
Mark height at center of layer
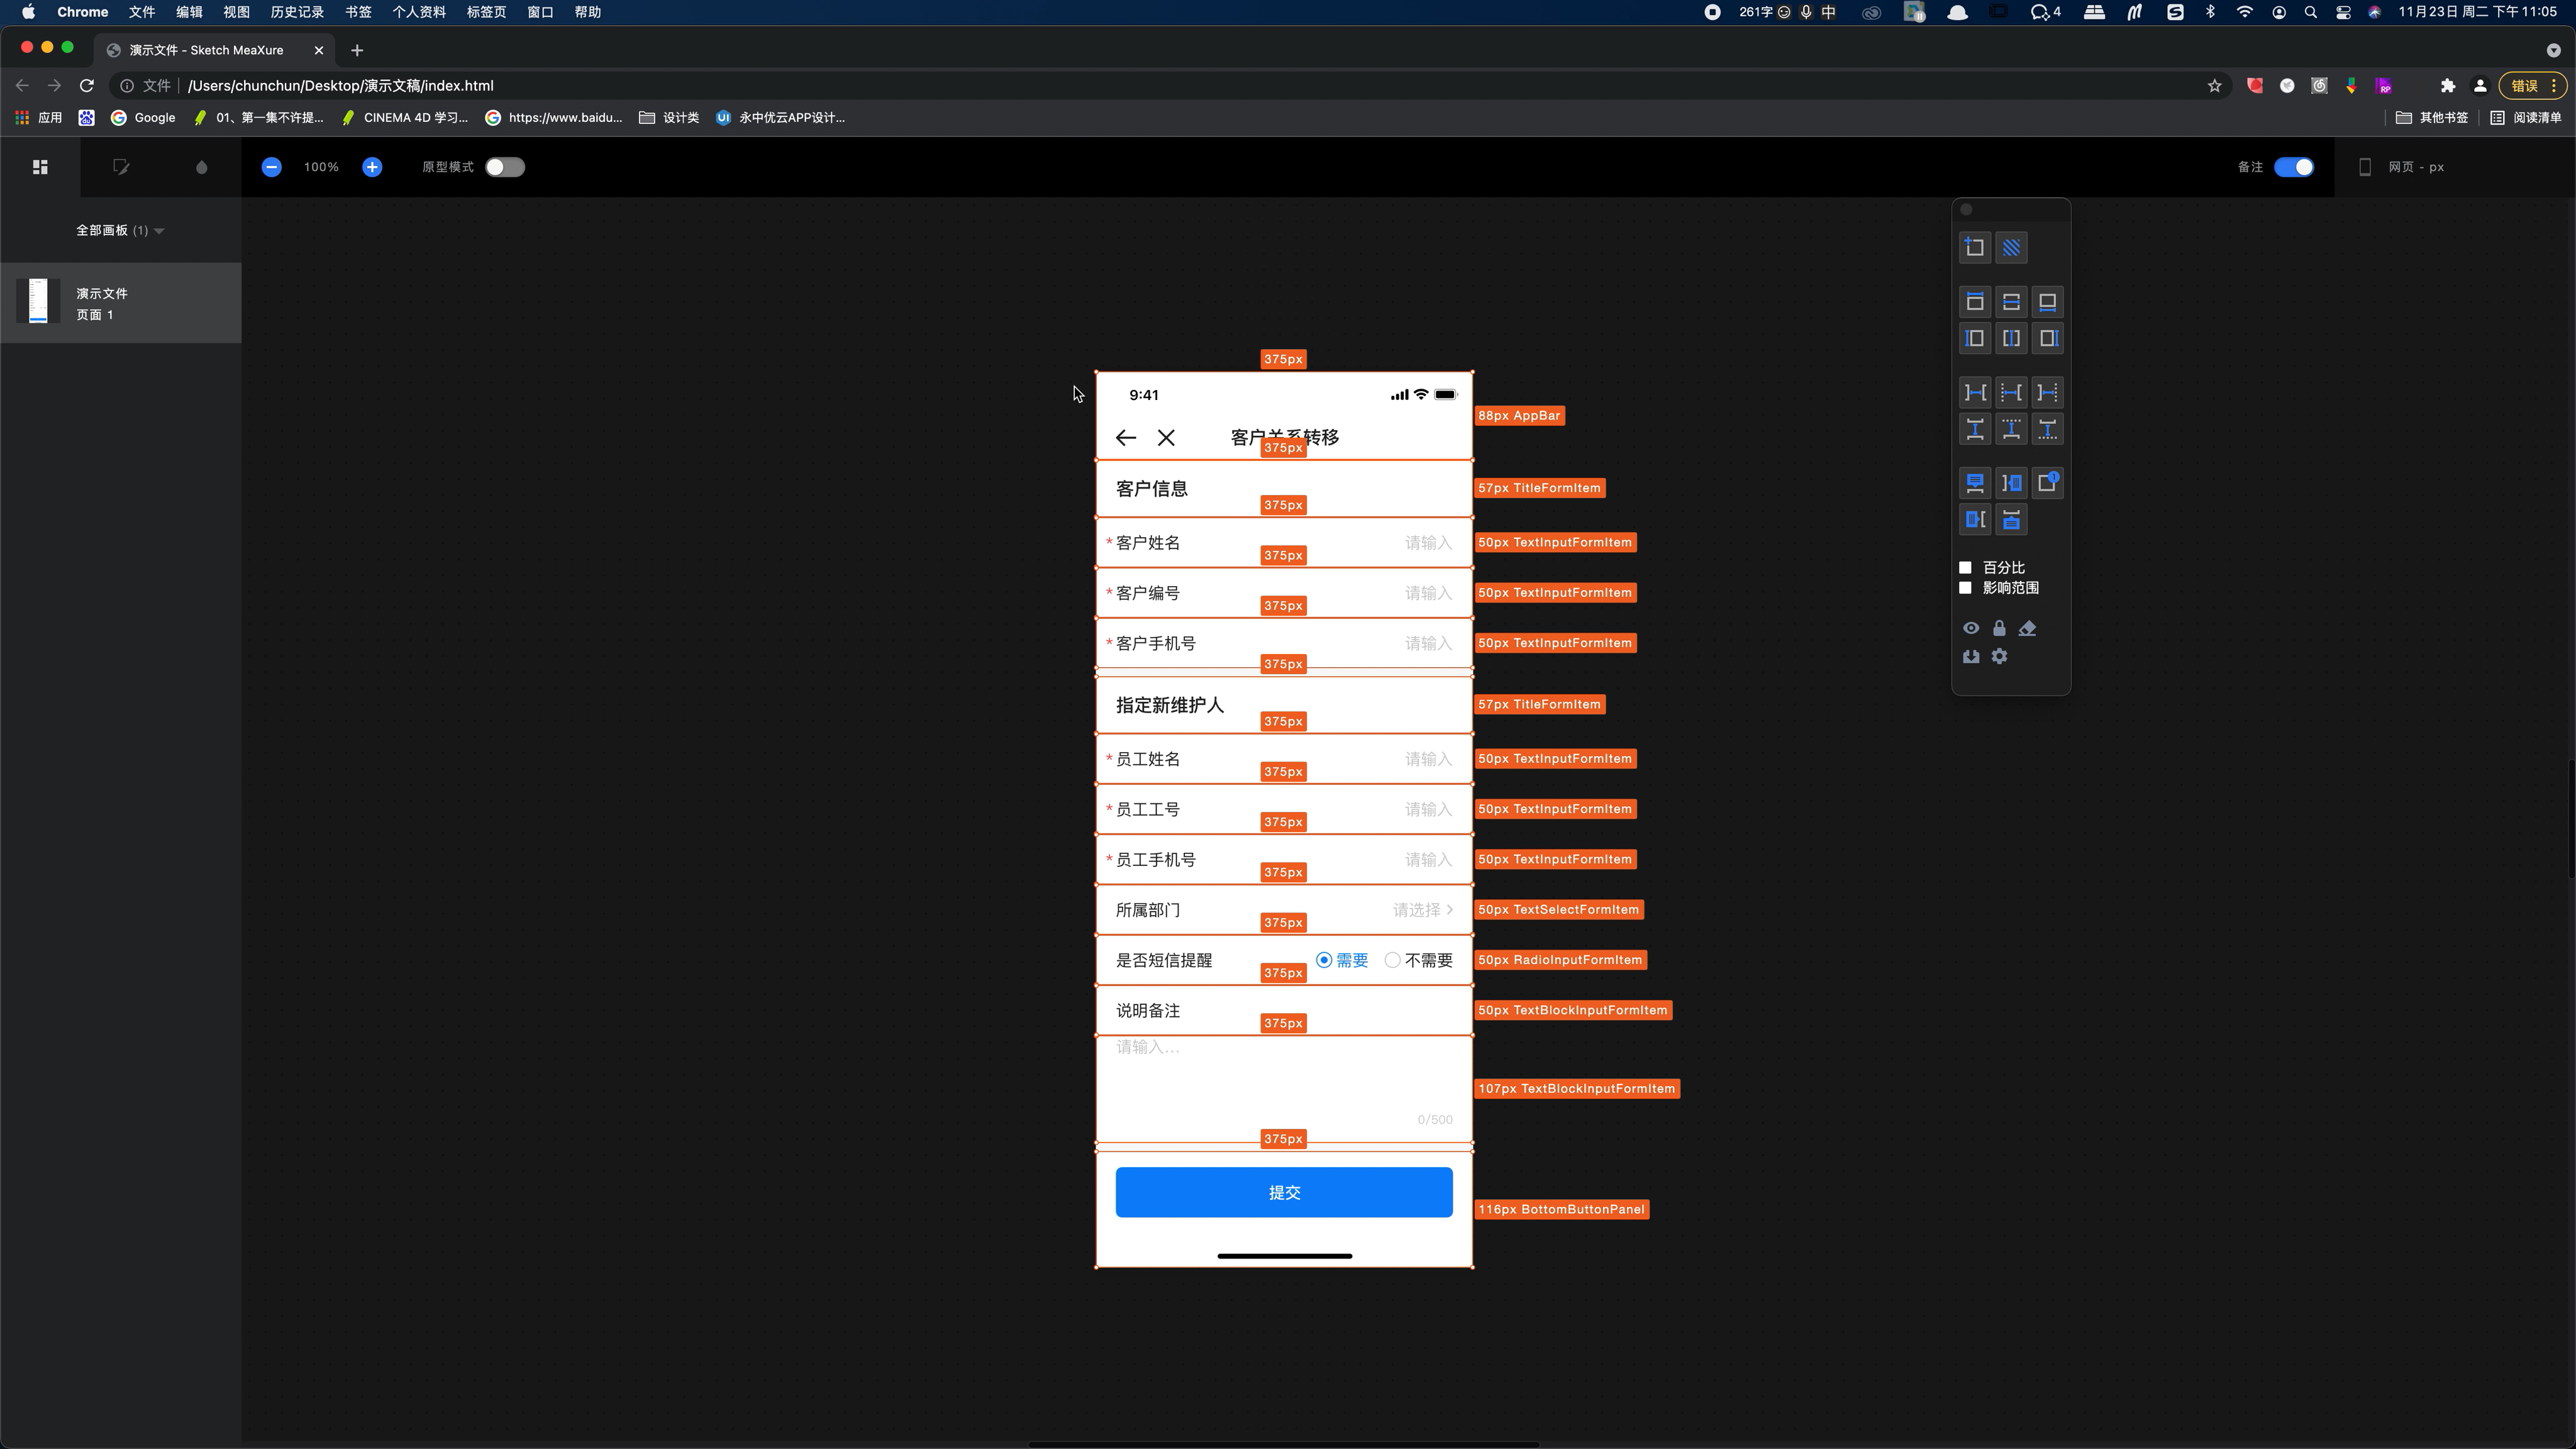2011,338
